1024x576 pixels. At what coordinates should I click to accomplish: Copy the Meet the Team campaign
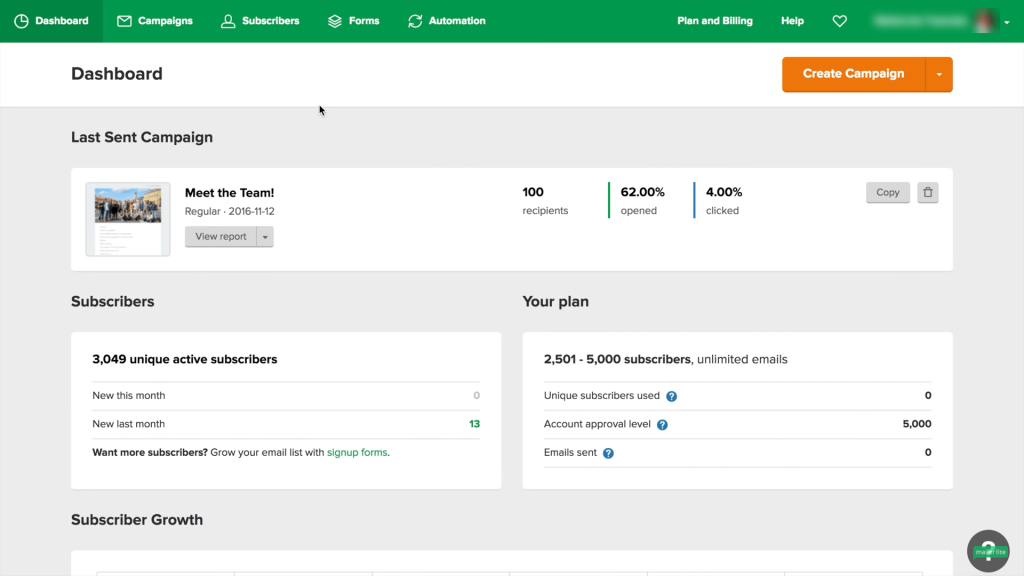tap(887, 193)
